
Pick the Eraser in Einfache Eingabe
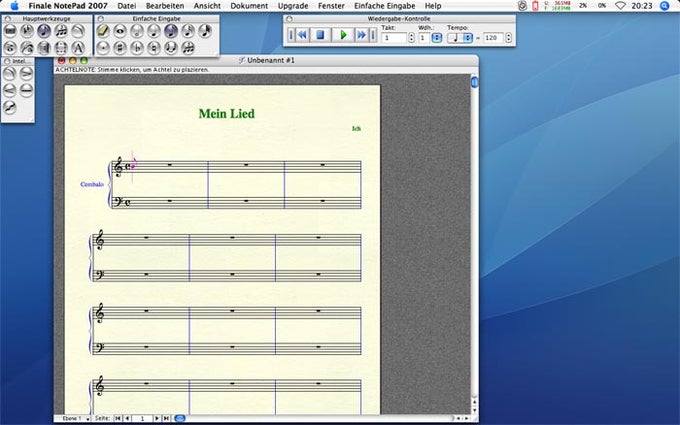pos(103,31)
